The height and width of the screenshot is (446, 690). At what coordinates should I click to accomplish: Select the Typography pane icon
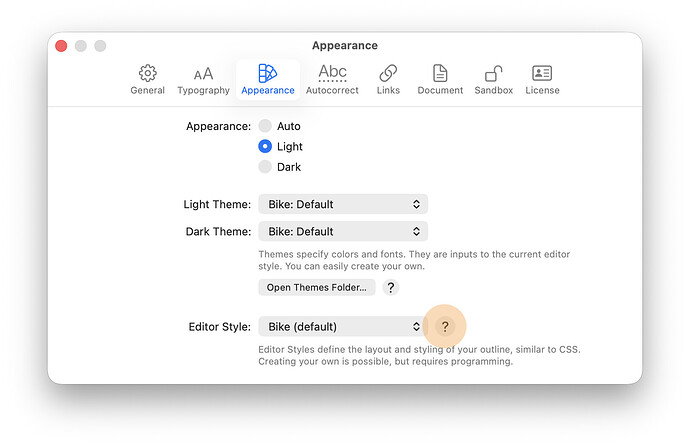[203, 74]
